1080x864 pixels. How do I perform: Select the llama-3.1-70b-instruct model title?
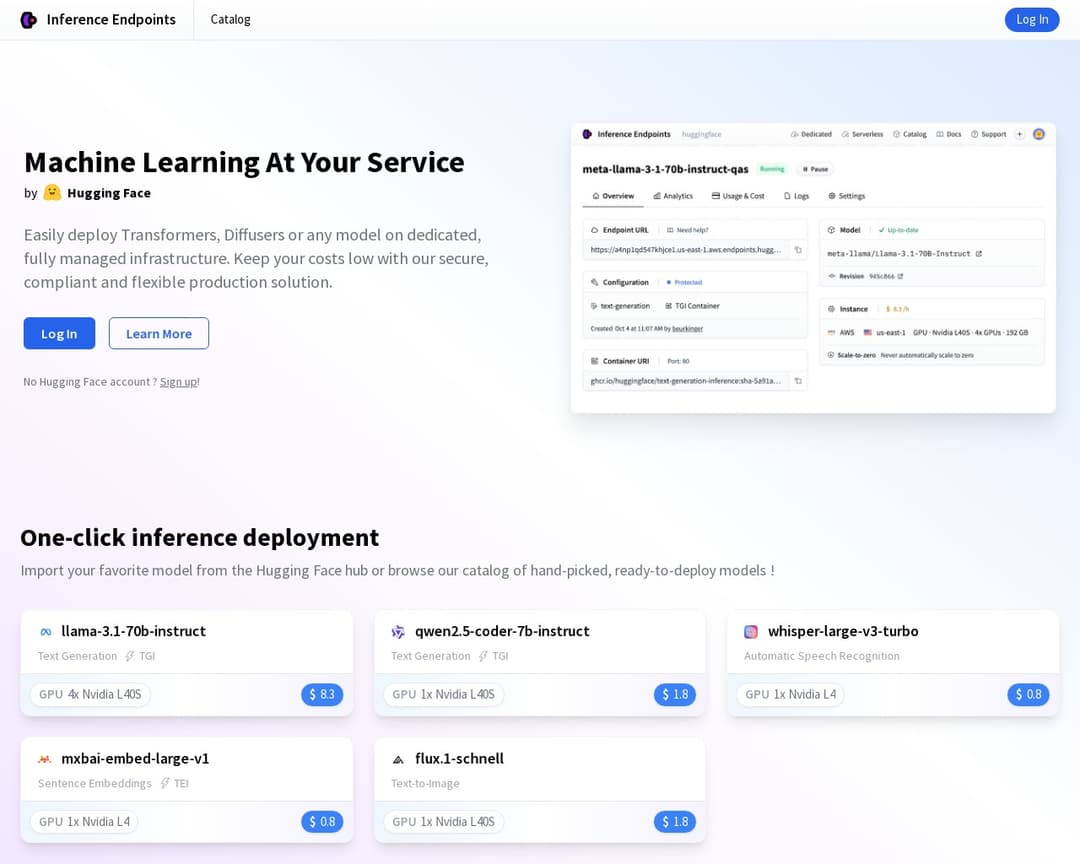tap(134, 631)
